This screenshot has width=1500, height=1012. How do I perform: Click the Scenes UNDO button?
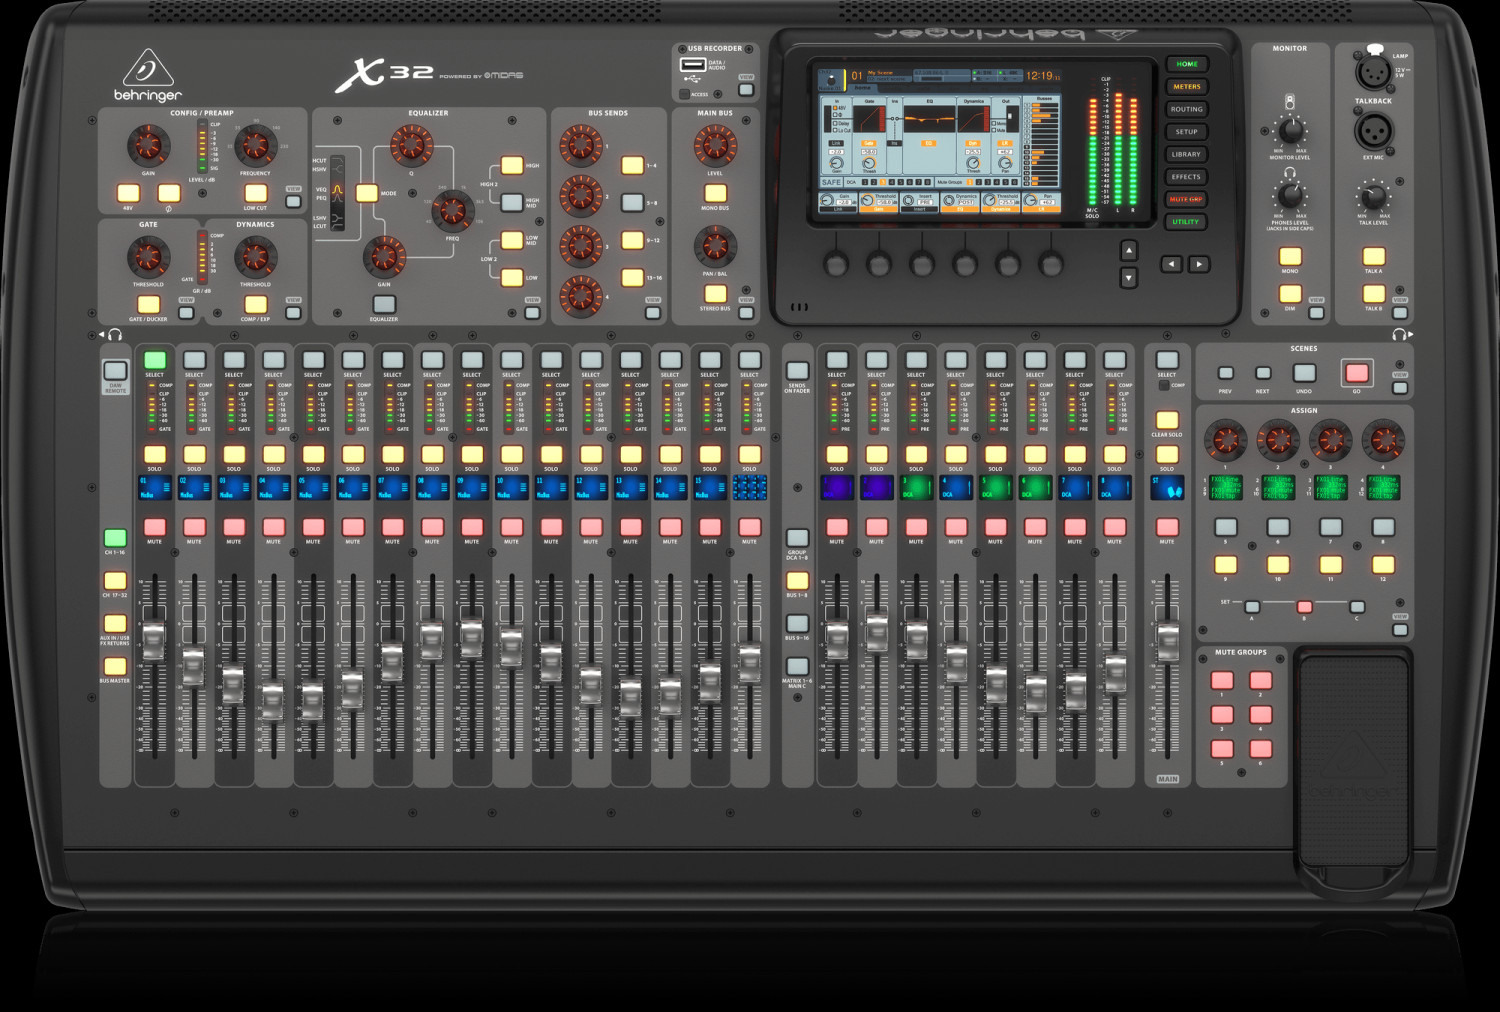click(1304, 373)
